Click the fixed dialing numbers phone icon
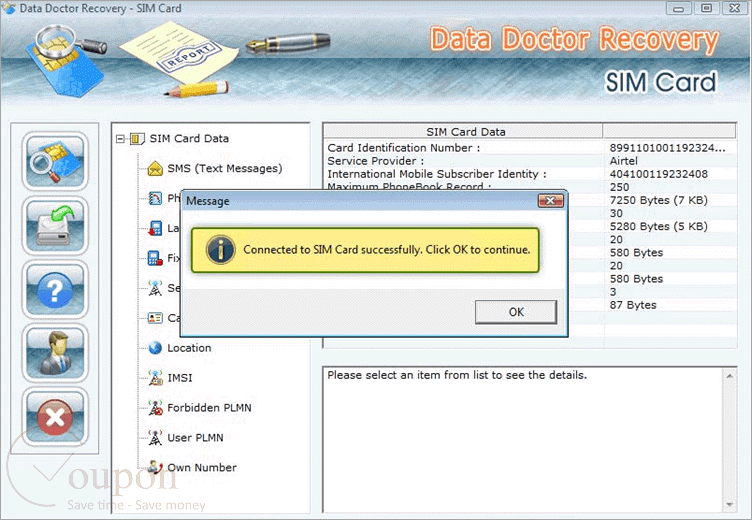This screenshot has width=752, height=520. point(155,258)
